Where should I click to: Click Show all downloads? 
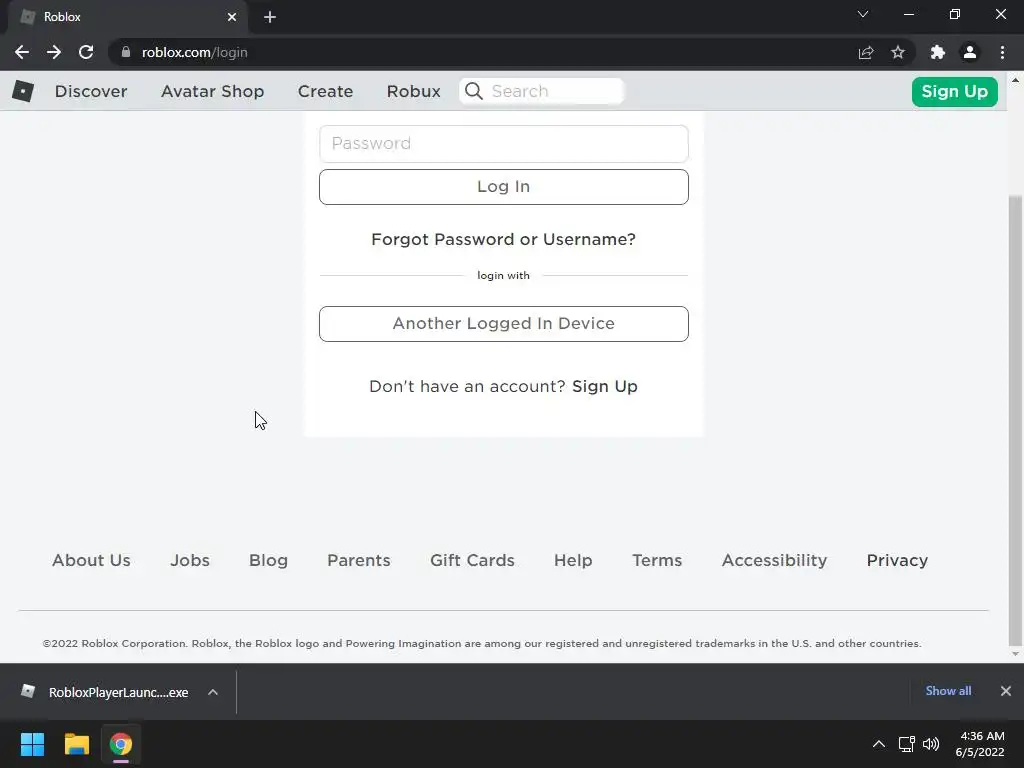[948, 691]
